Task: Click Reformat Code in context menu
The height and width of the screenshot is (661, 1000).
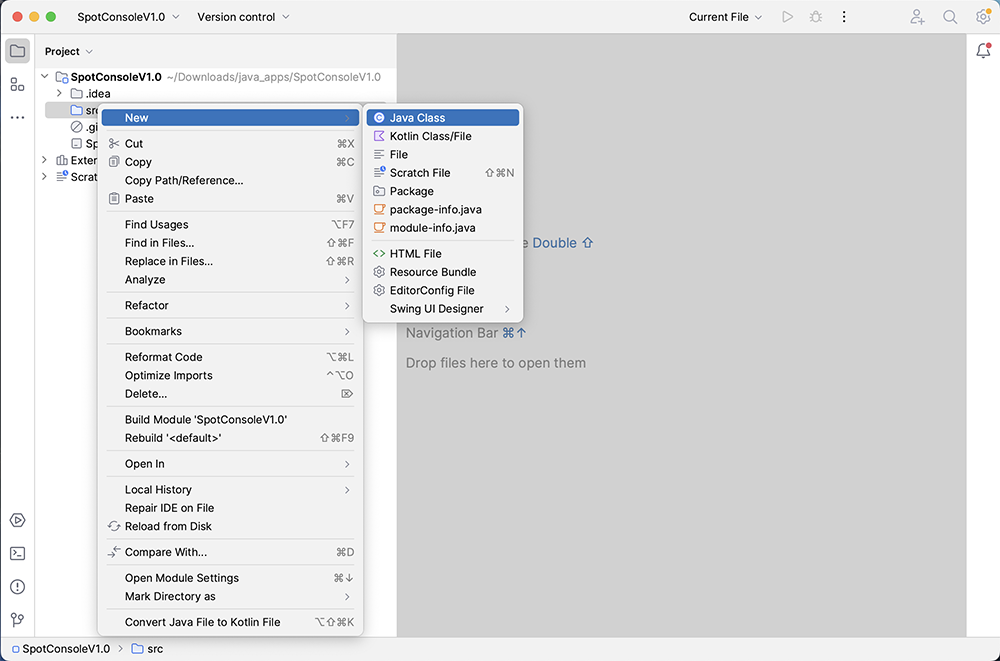Action: coord(163,357)
